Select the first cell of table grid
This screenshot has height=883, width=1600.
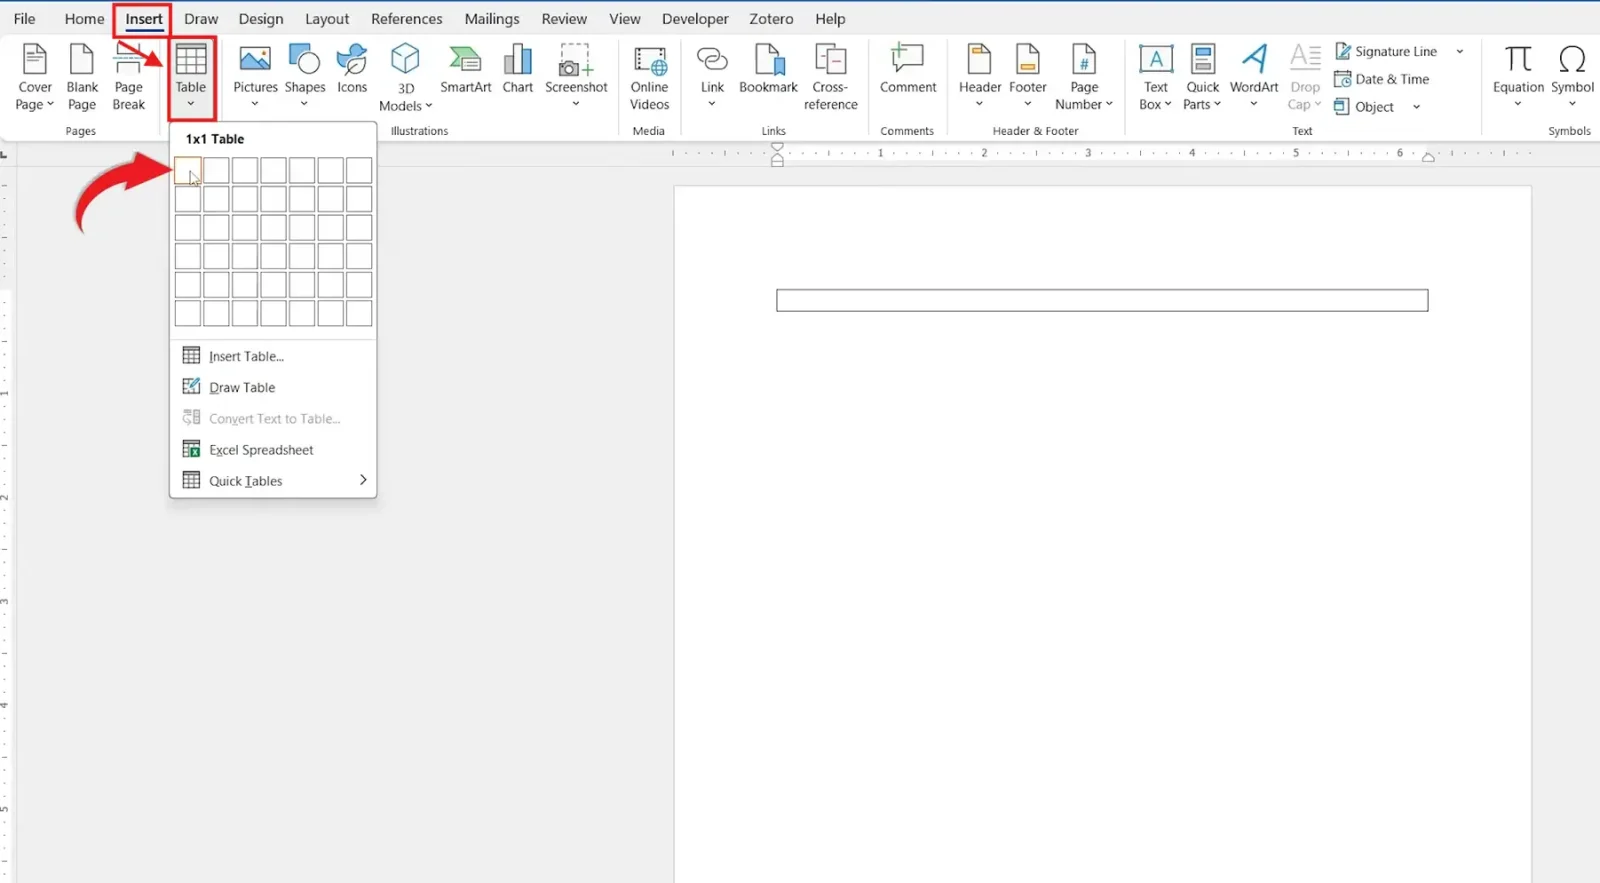point(188,171)
